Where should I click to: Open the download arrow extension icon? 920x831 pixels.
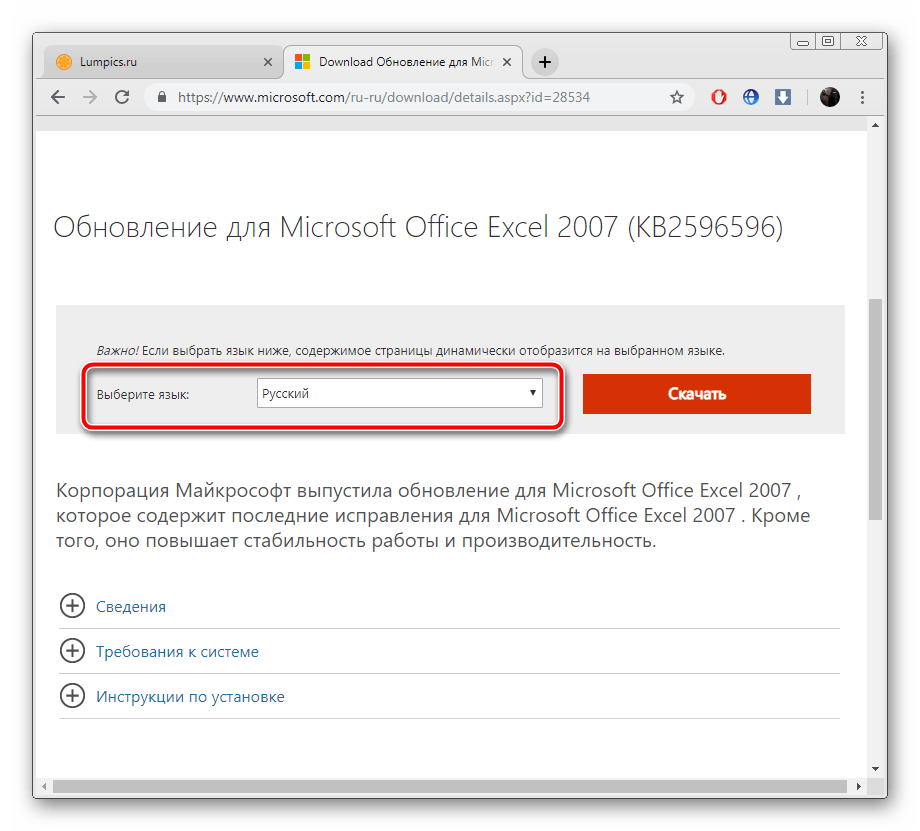783,97
